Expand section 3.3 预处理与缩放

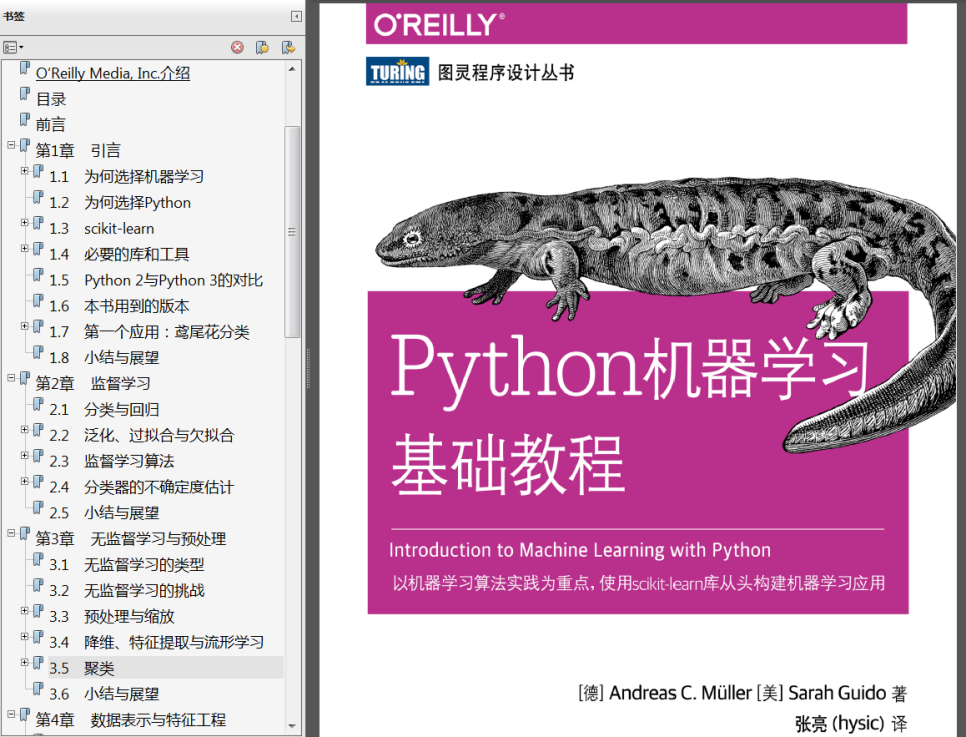tap(25, 611)
